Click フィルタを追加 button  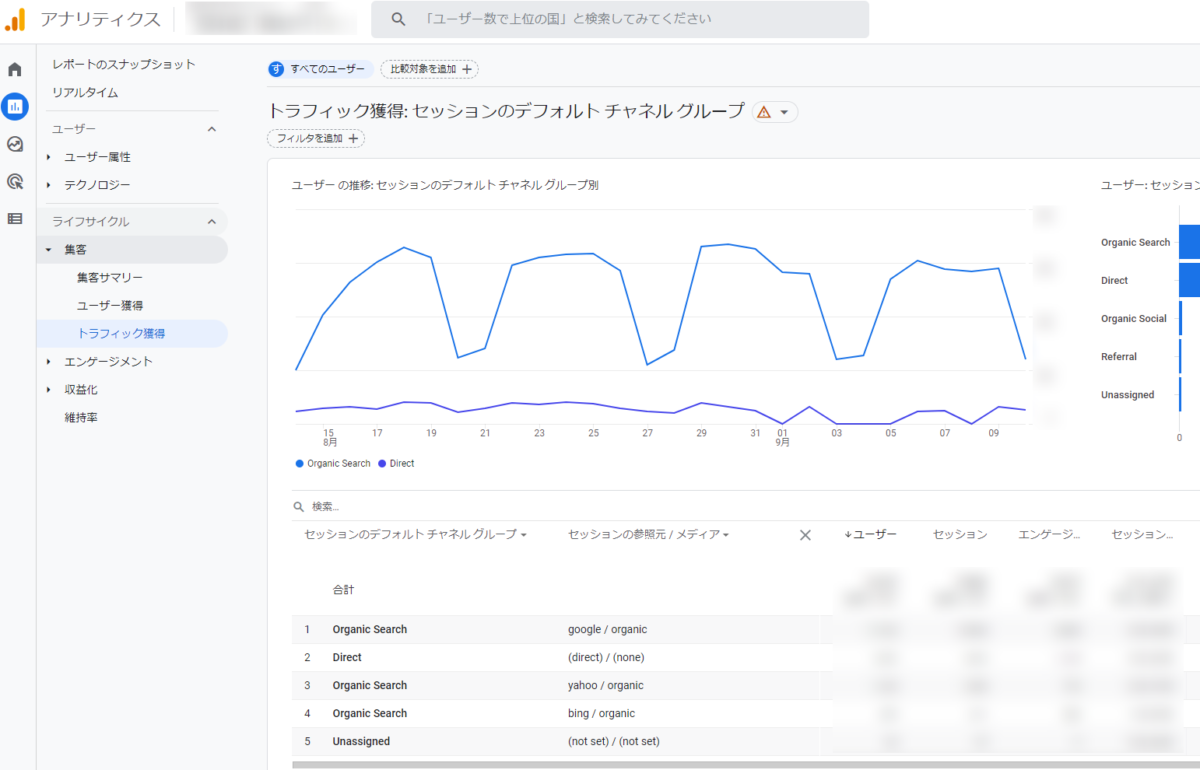click(x=315, y=139)
